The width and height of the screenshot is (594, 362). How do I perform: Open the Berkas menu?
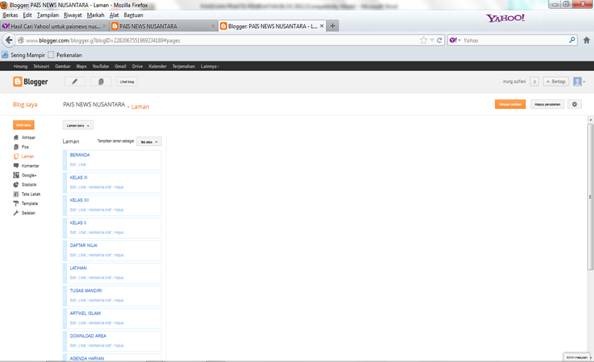pyautogui.click(x=10, y=15)
